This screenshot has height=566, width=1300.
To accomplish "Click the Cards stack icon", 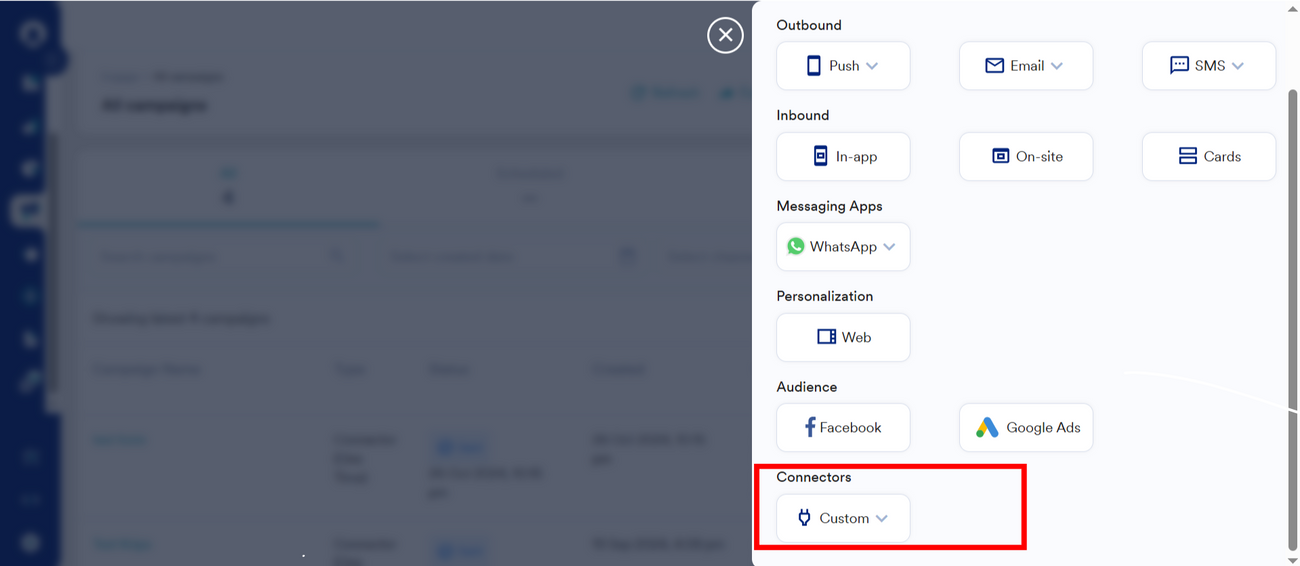I will (x=1187, y=157).
